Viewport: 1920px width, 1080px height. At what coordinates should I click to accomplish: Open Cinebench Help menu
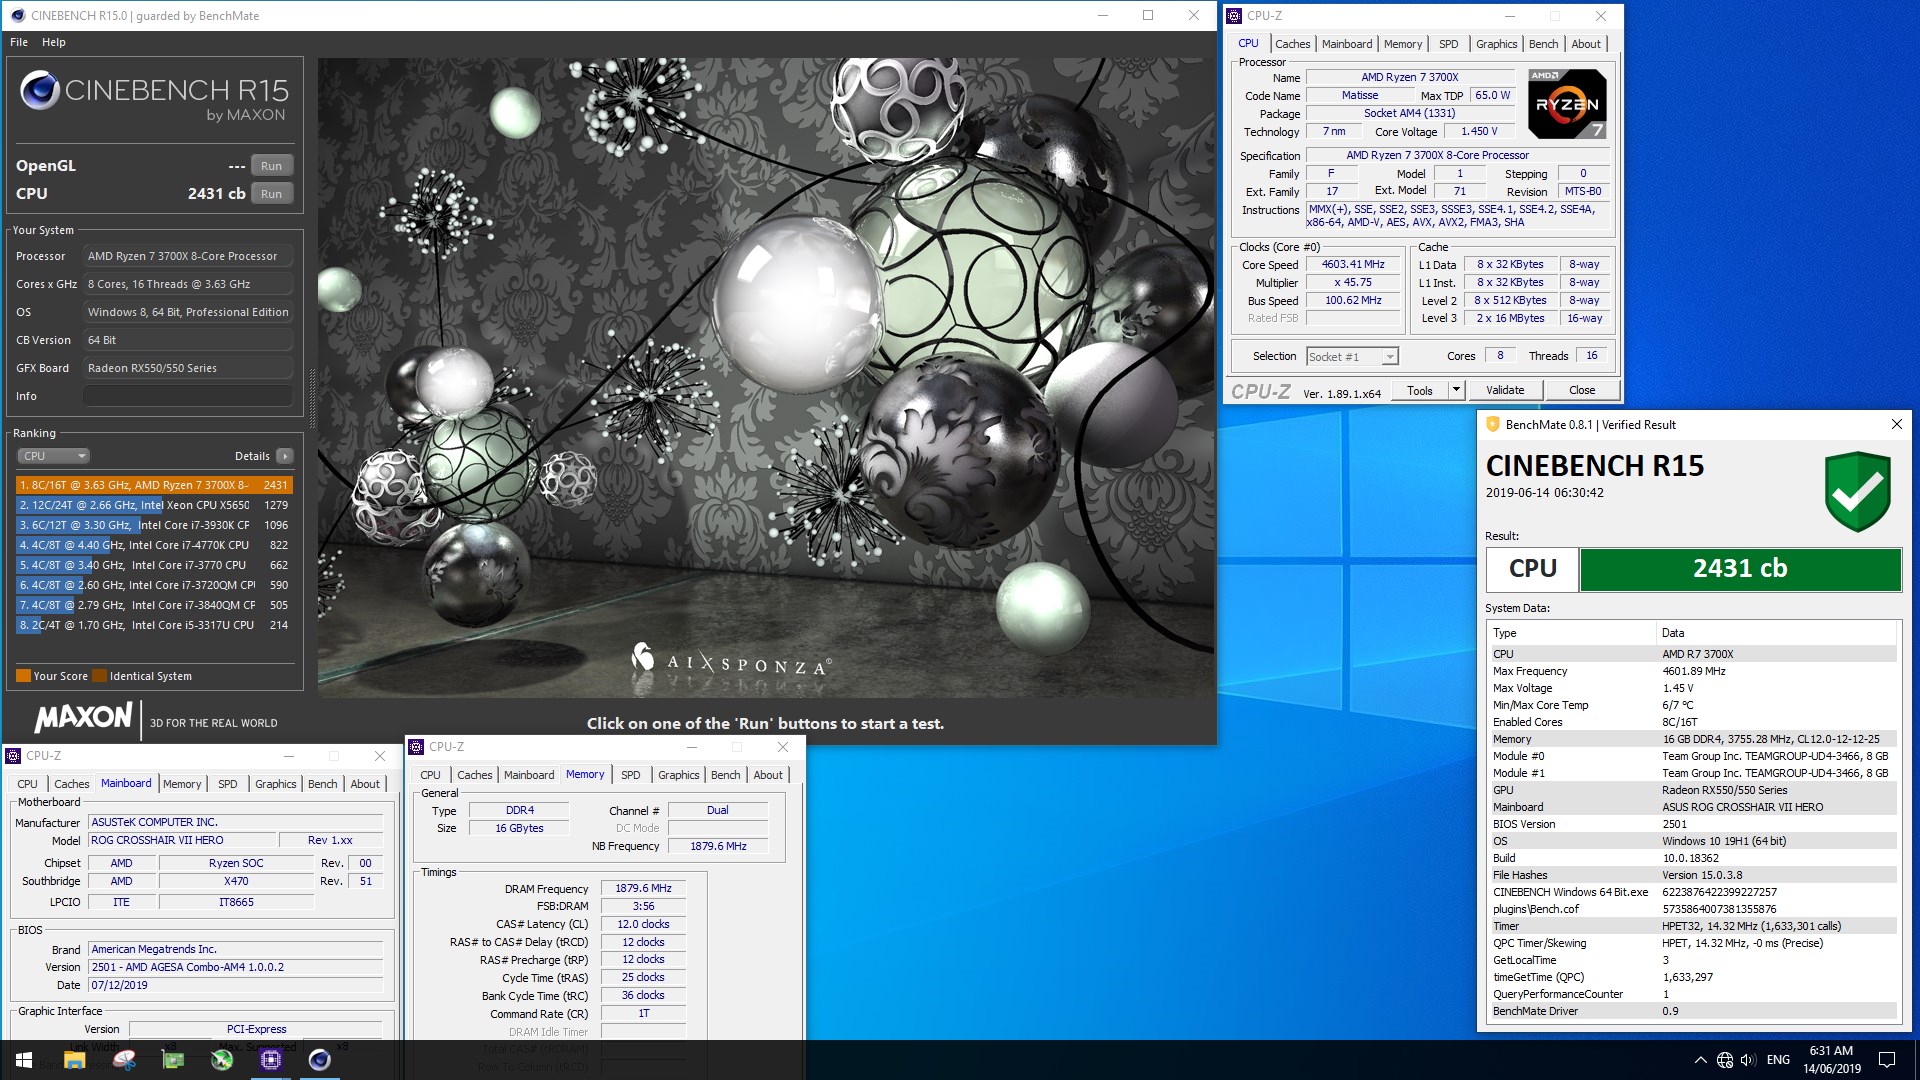pos(54,42)
